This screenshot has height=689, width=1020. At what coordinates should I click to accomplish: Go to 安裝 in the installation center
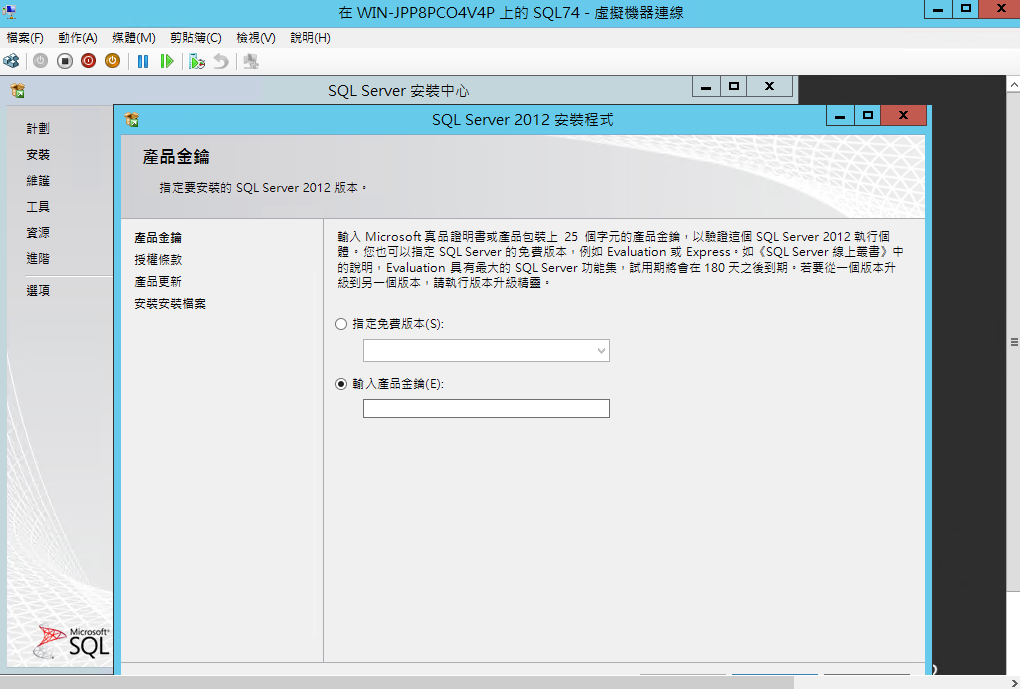(38, 155)
